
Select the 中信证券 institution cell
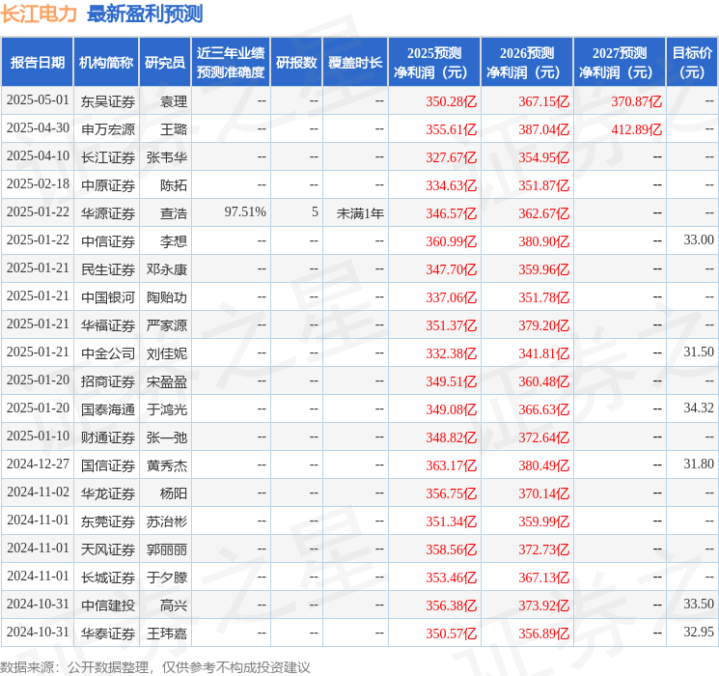108,241
